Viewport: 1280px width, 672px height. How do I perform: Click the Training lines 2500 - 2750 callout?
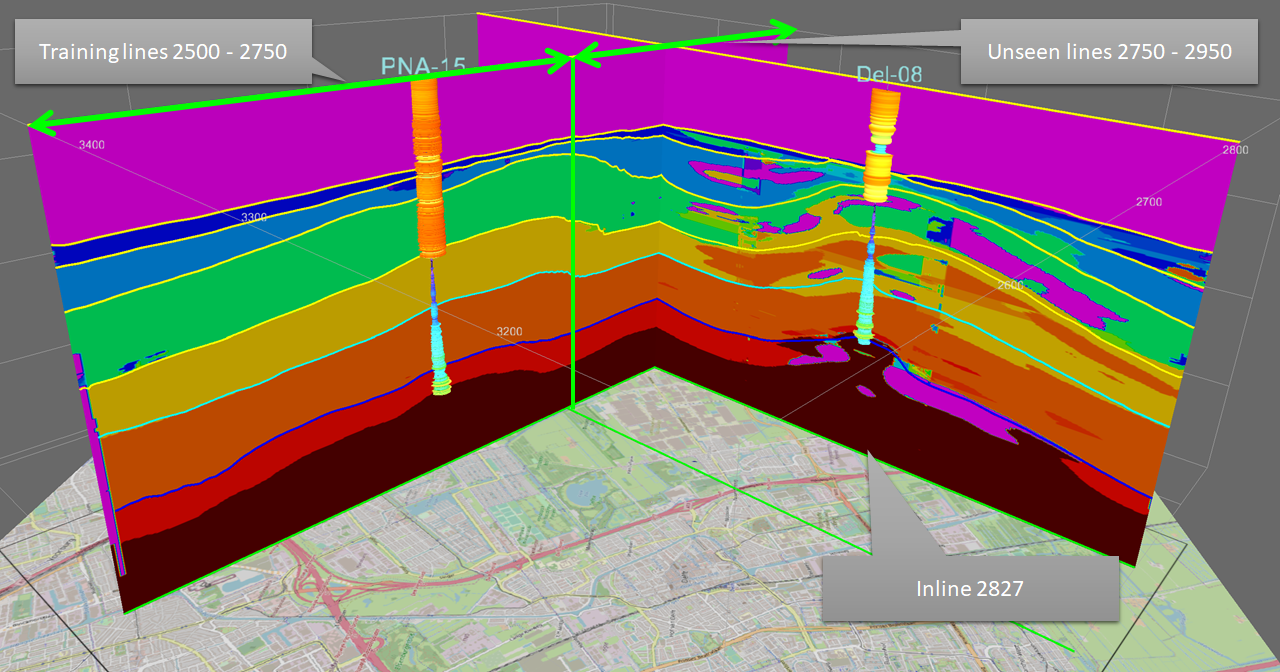[x=163, y=50]
